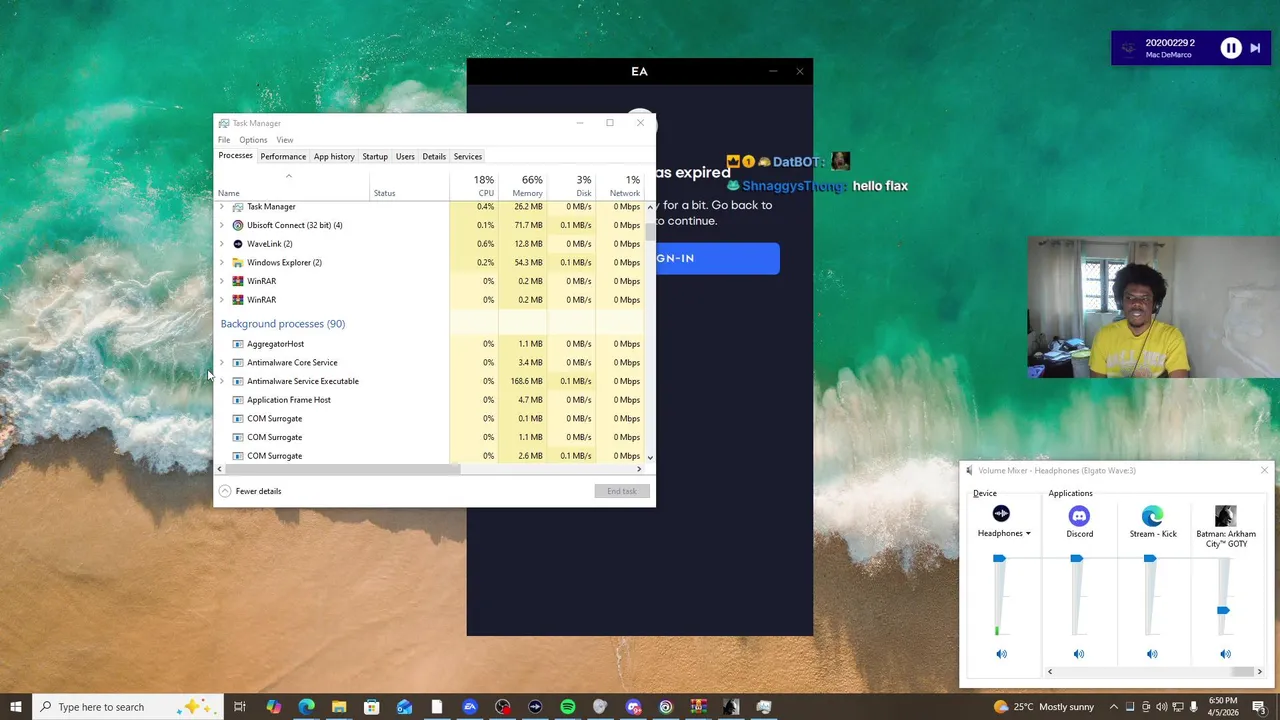Click the Task Manager vertical scrollbar

pyautogui.click(x=650, y=232)
